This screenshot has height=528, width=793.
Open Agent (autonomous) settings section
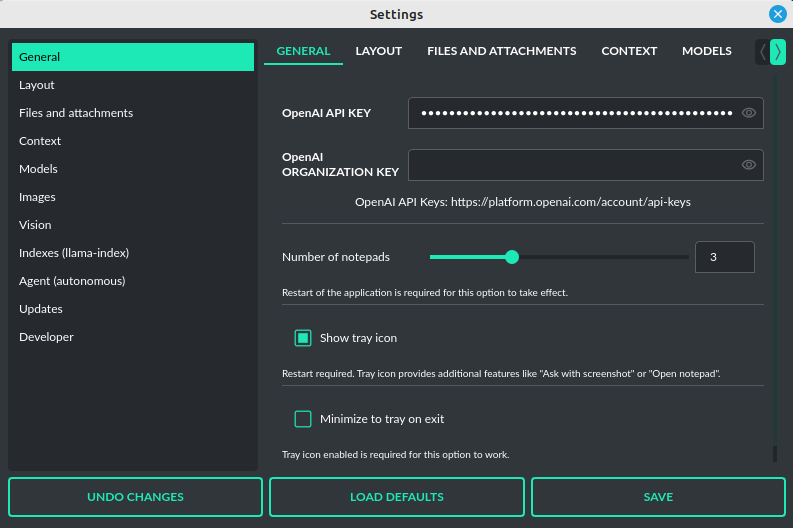(x=72, y=281)
